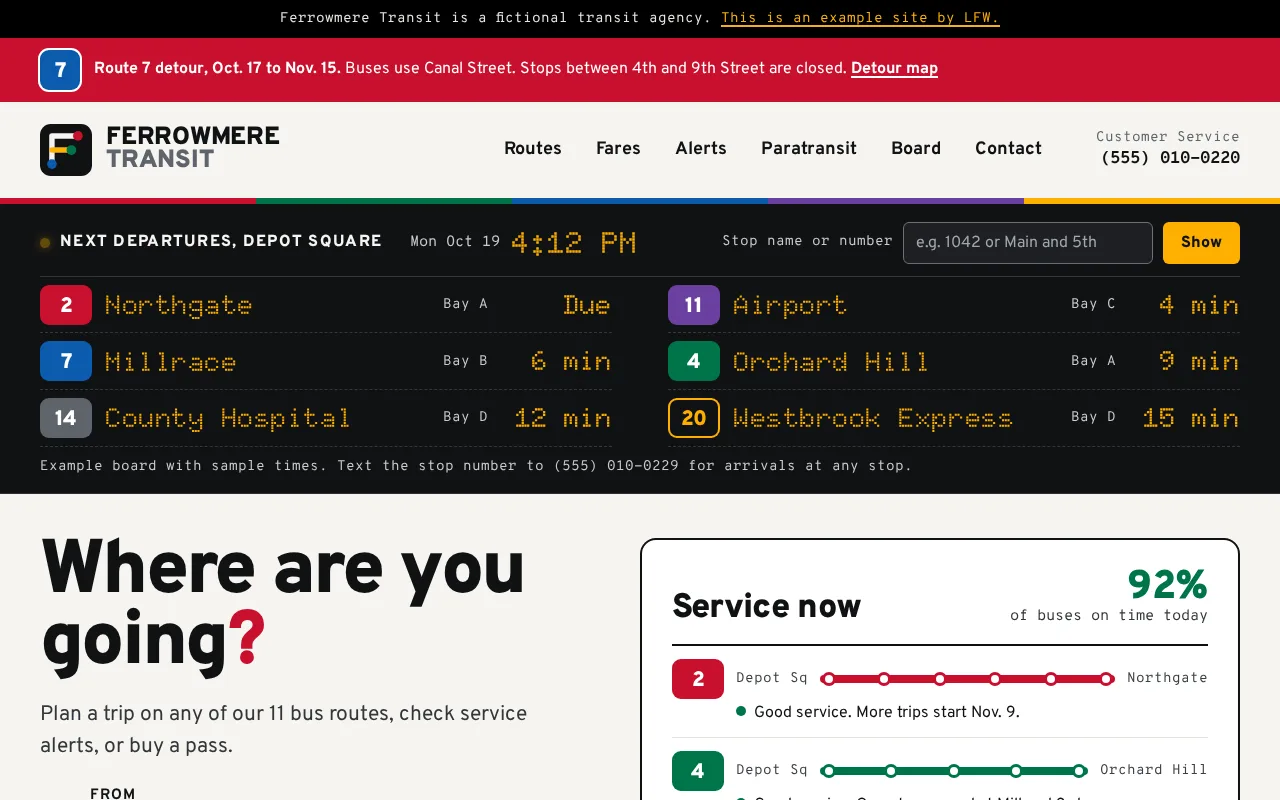The height and width of the screenshot is (800, 1280).
Task: Select the red route 2 badge for Northgate departure
Action: pos(66,305)
